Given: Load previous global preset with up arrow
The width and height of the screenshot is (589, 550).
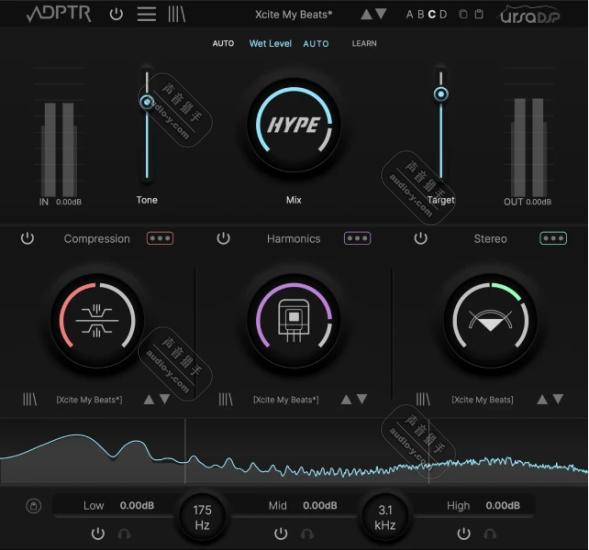Looking at the screenshot, I should point(366,14).
